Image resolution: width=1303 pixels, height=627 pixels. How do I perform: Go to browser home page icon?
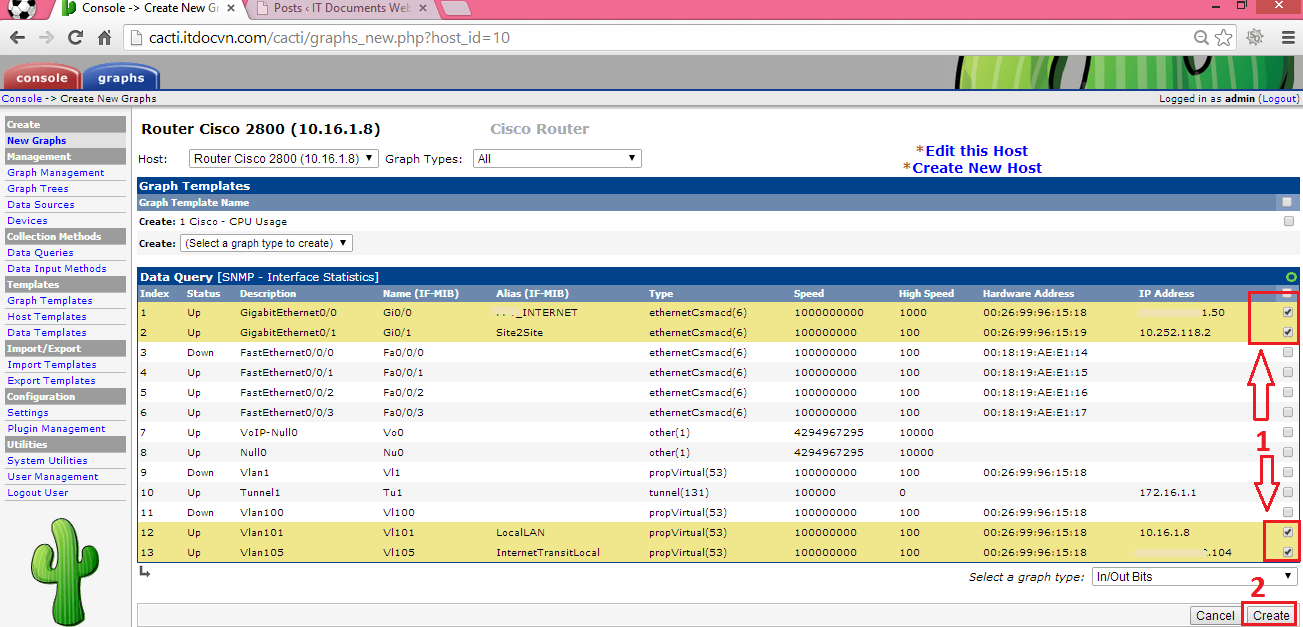pos(104,38)
